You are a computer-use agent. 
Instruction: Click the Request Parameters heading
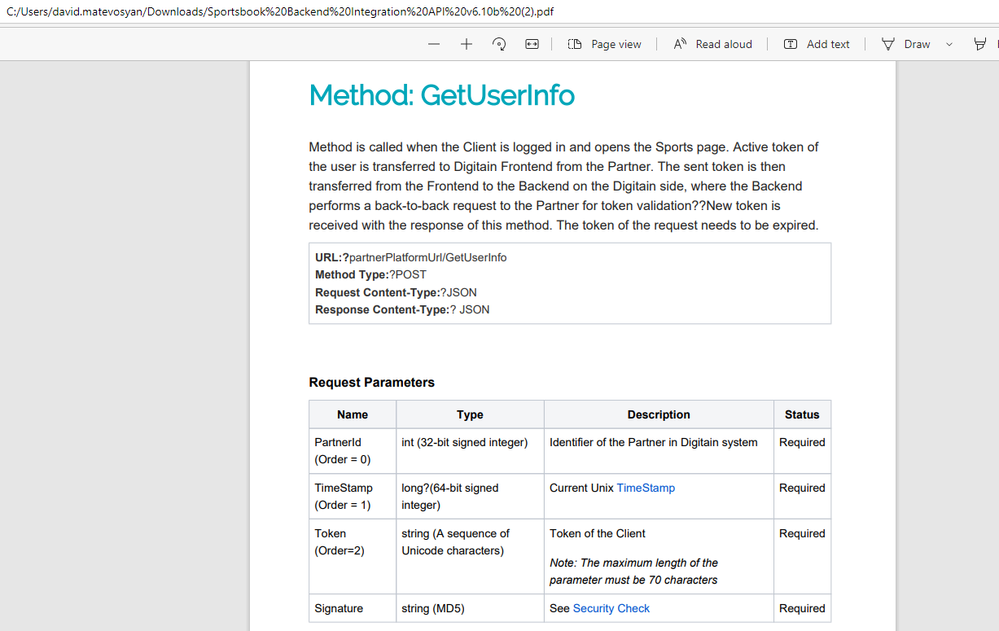pos(371,382)
